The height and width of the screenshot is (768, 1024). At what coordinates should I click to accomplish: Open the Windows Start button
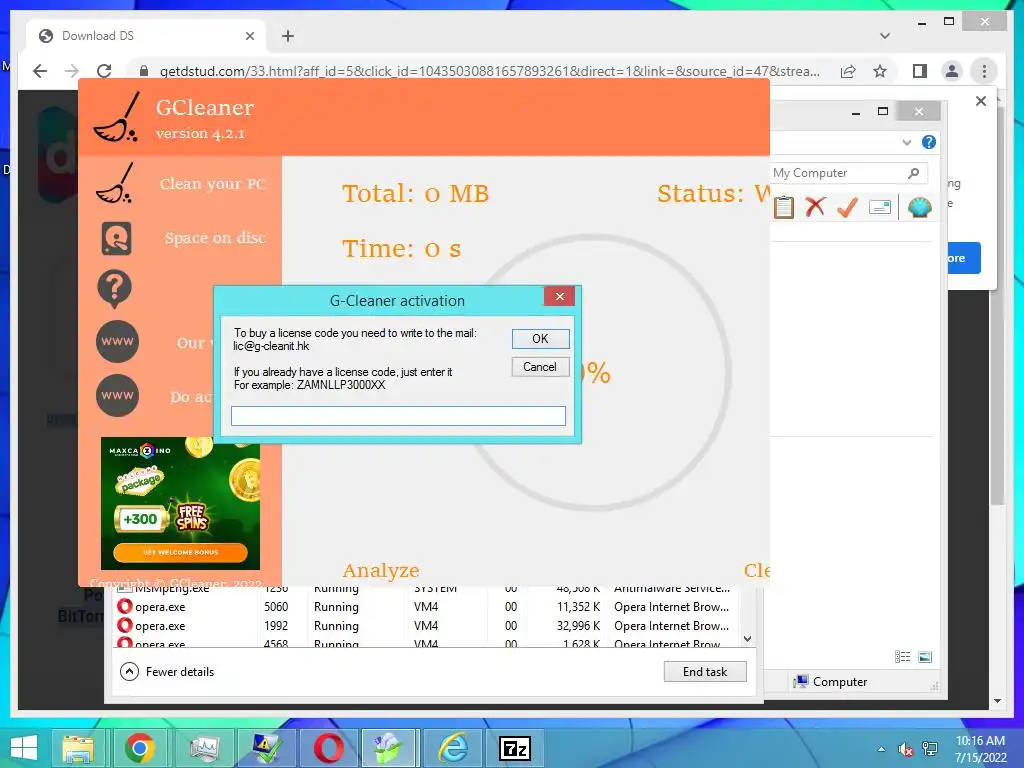[24, 748]
